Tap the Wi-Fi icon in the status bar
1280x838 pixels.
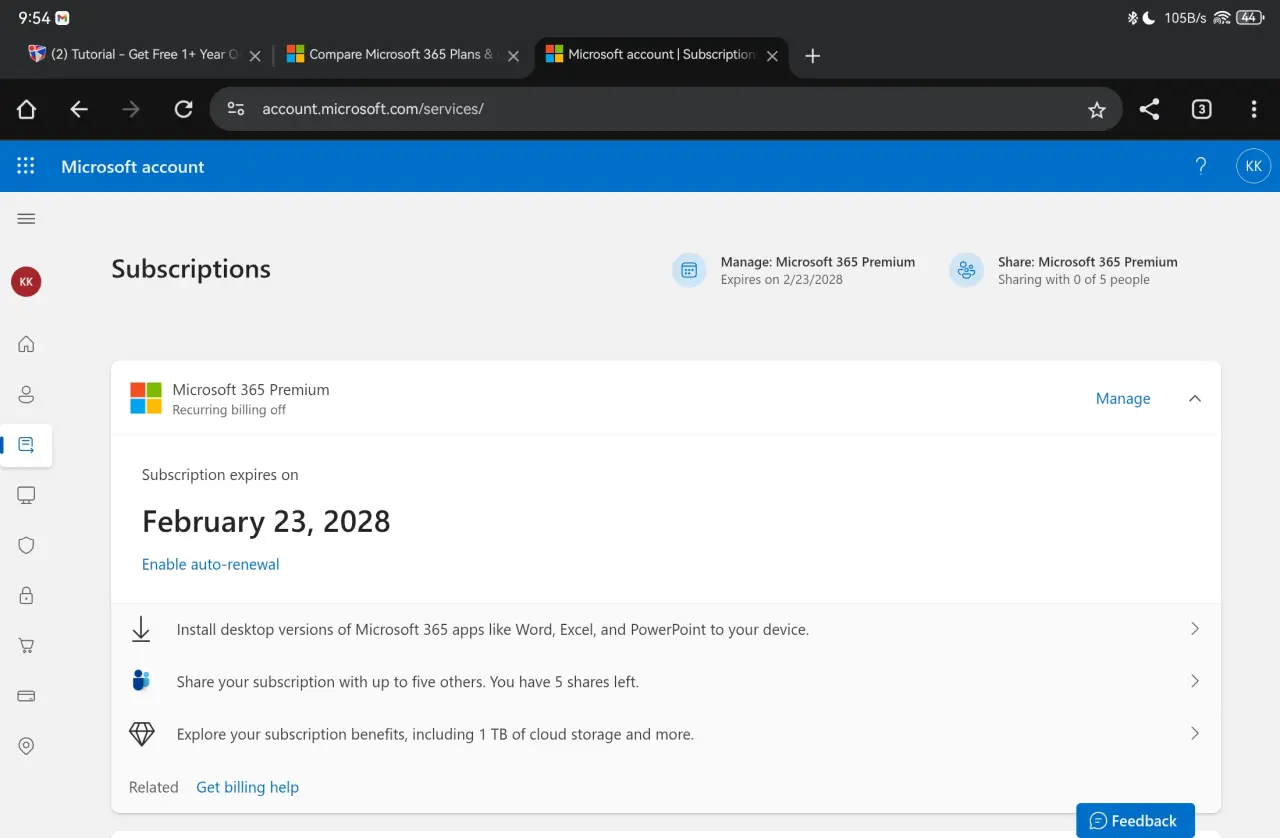[1221, 18]
